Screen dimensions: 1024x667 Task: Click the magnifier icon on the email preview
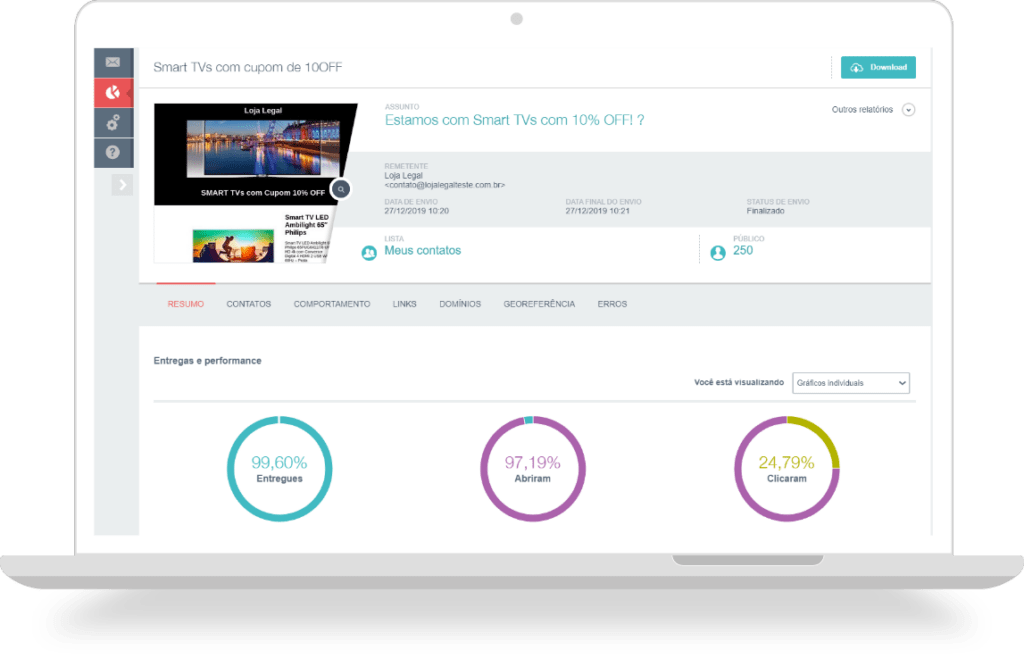click(x=340, y=187)
